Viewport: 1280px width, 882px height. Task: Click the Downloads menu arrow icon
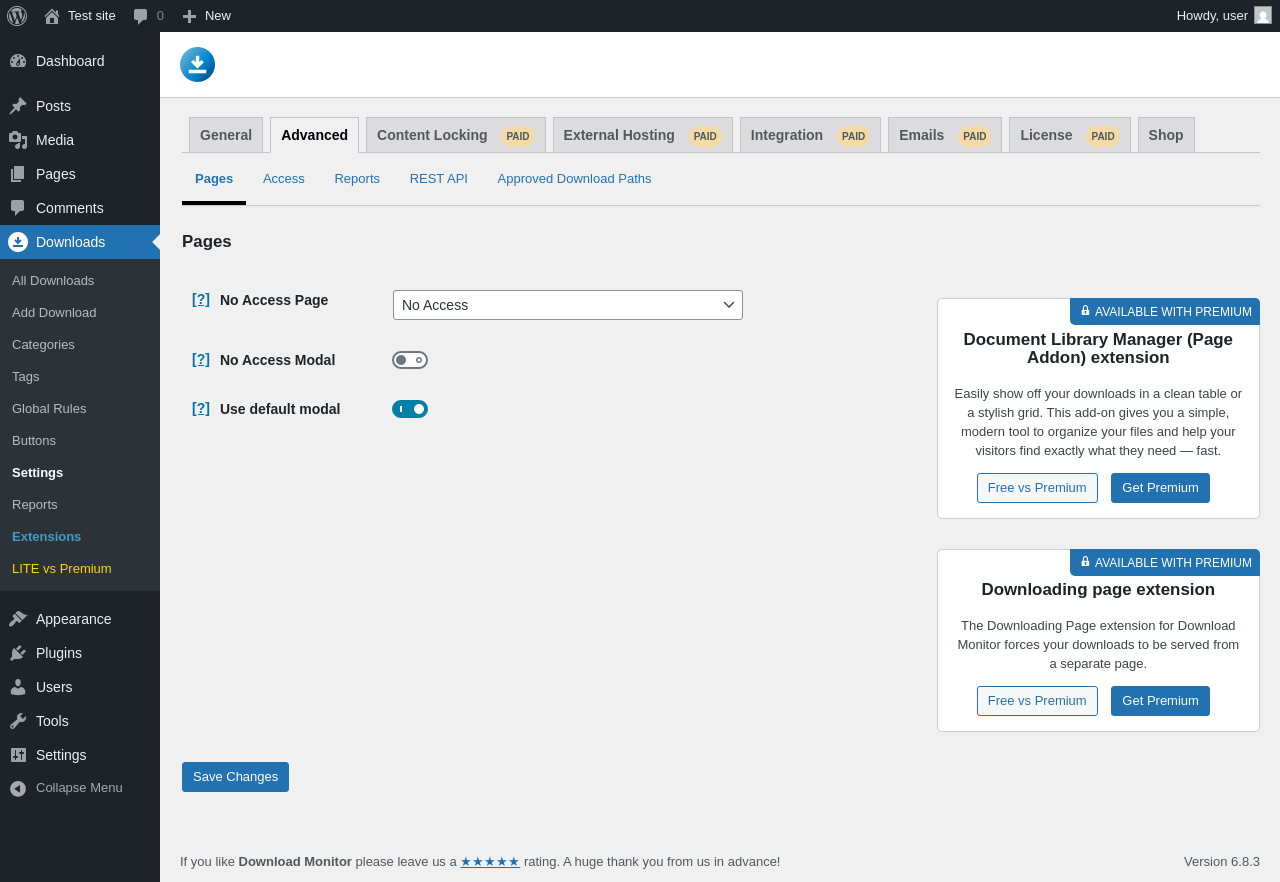click(18, 242)
